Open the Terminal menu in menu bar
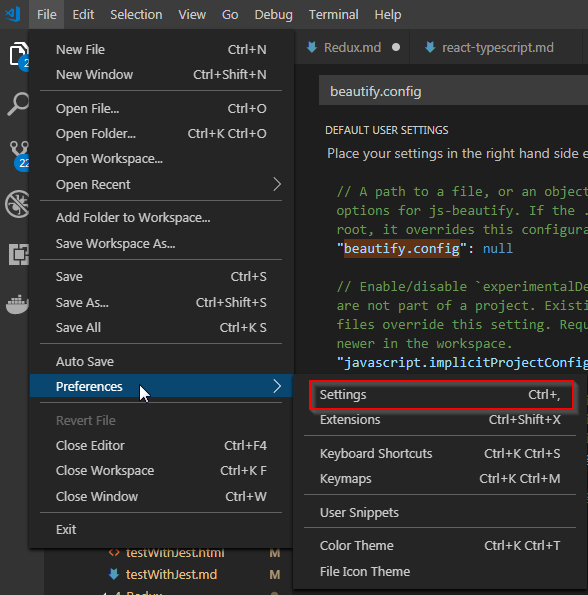Screen dimensions: 588x595 (333, 14)
